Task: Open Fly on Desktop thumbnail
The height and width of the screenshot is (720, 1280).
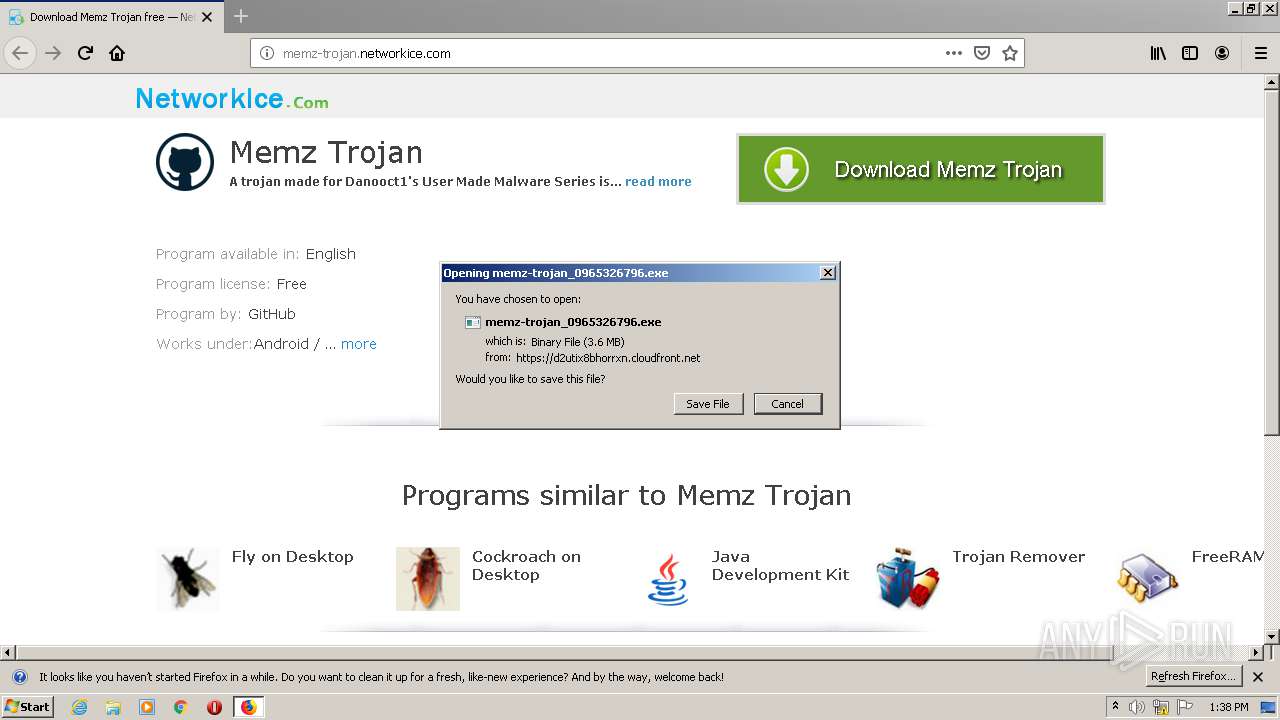Action: [x=187, y=579]
